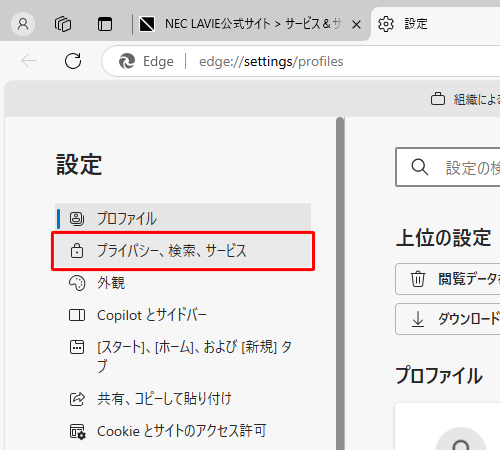Open Copilot とサイドバー settings
This screenshot has width=500, height=450.
coord(183,315)
